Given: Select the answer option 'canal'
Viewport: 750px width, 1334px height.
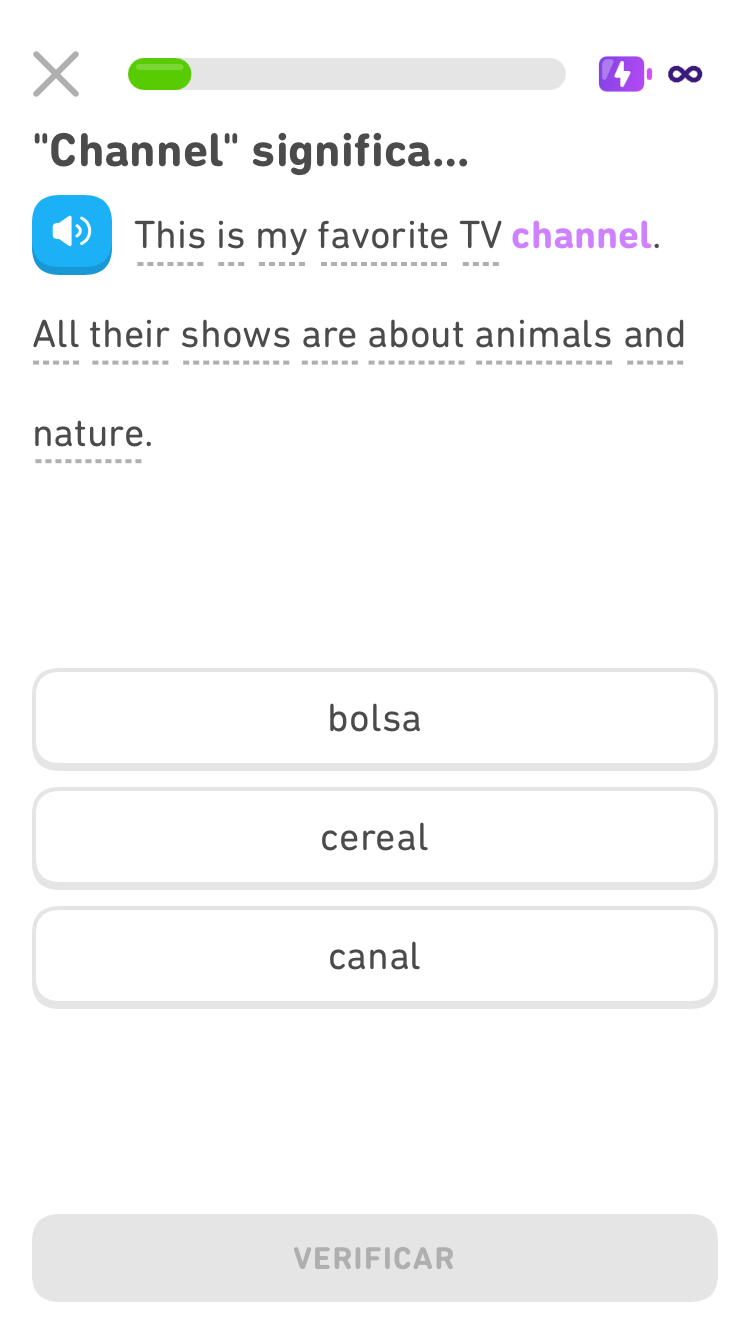Looking at the screenshot, I should tap(374, 956).
